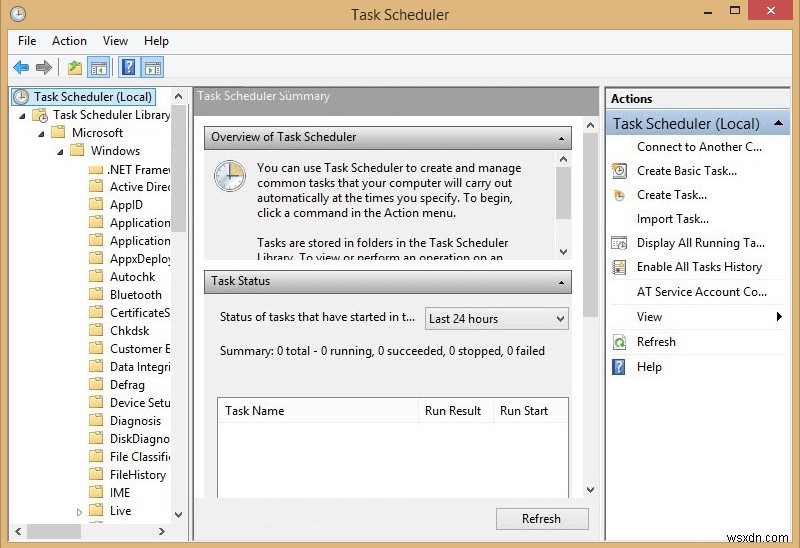This screenshot has width=800, height=548.
Task: Toggle the Show/Hide Action Pane icon
Action: (153, 67)
